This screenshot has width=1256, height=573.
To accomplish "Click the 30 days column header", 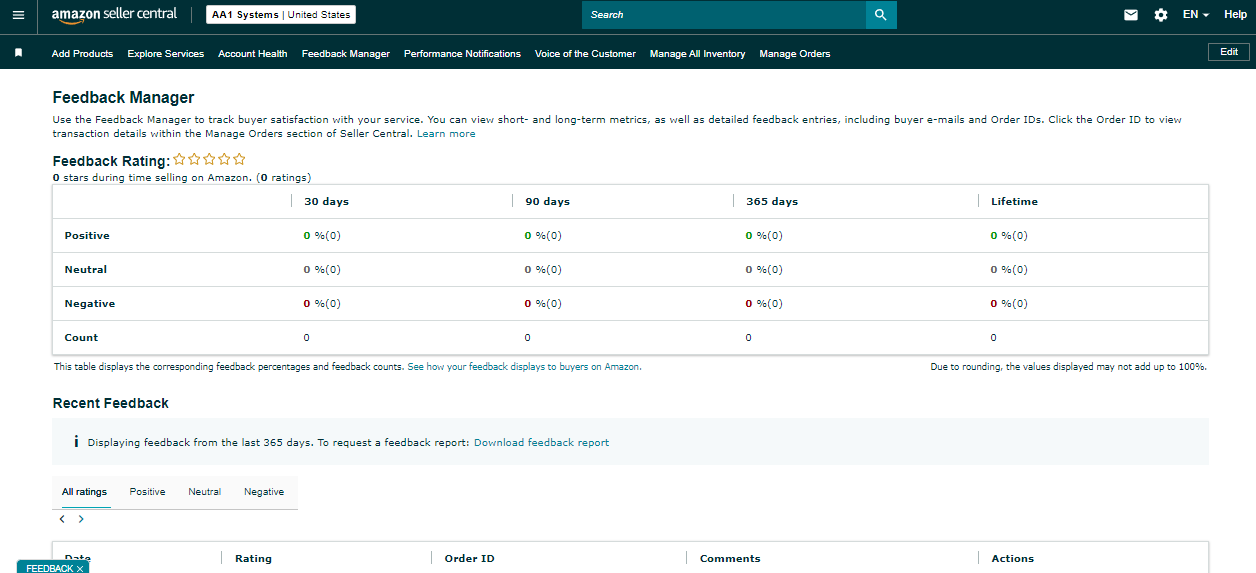I will pos(326,202).
